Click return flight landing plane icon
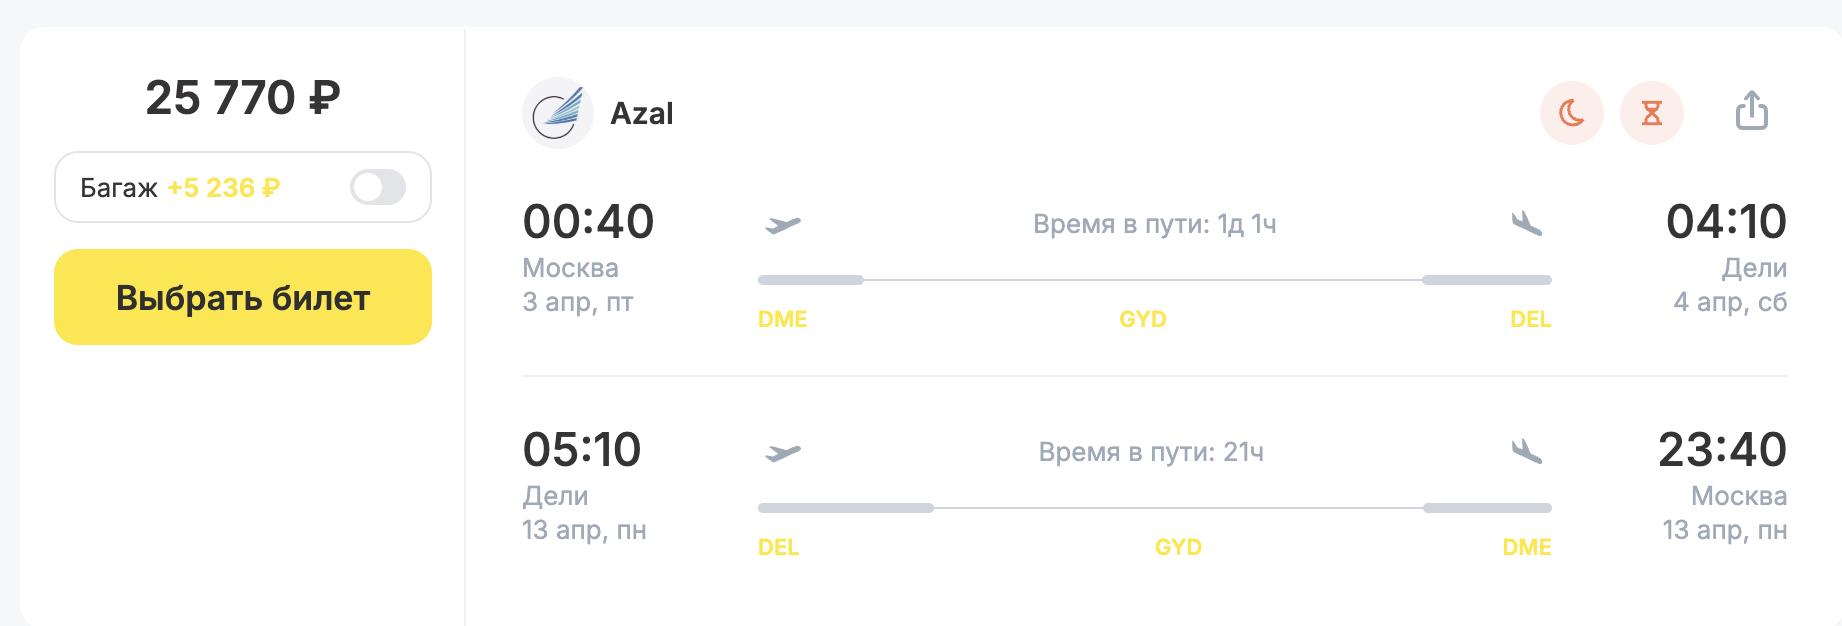Screen dimensions: 1842x626 [x=1527, y=451]
